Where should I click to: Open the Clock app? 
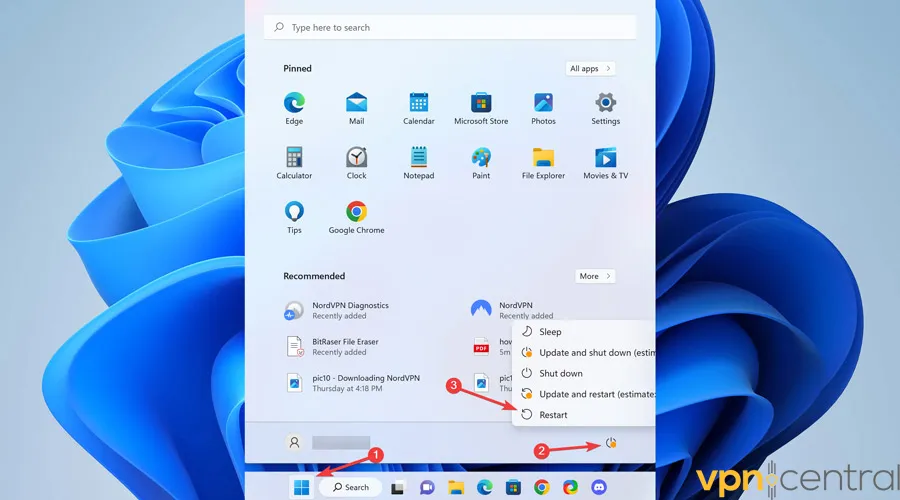[x=356, y=163]
